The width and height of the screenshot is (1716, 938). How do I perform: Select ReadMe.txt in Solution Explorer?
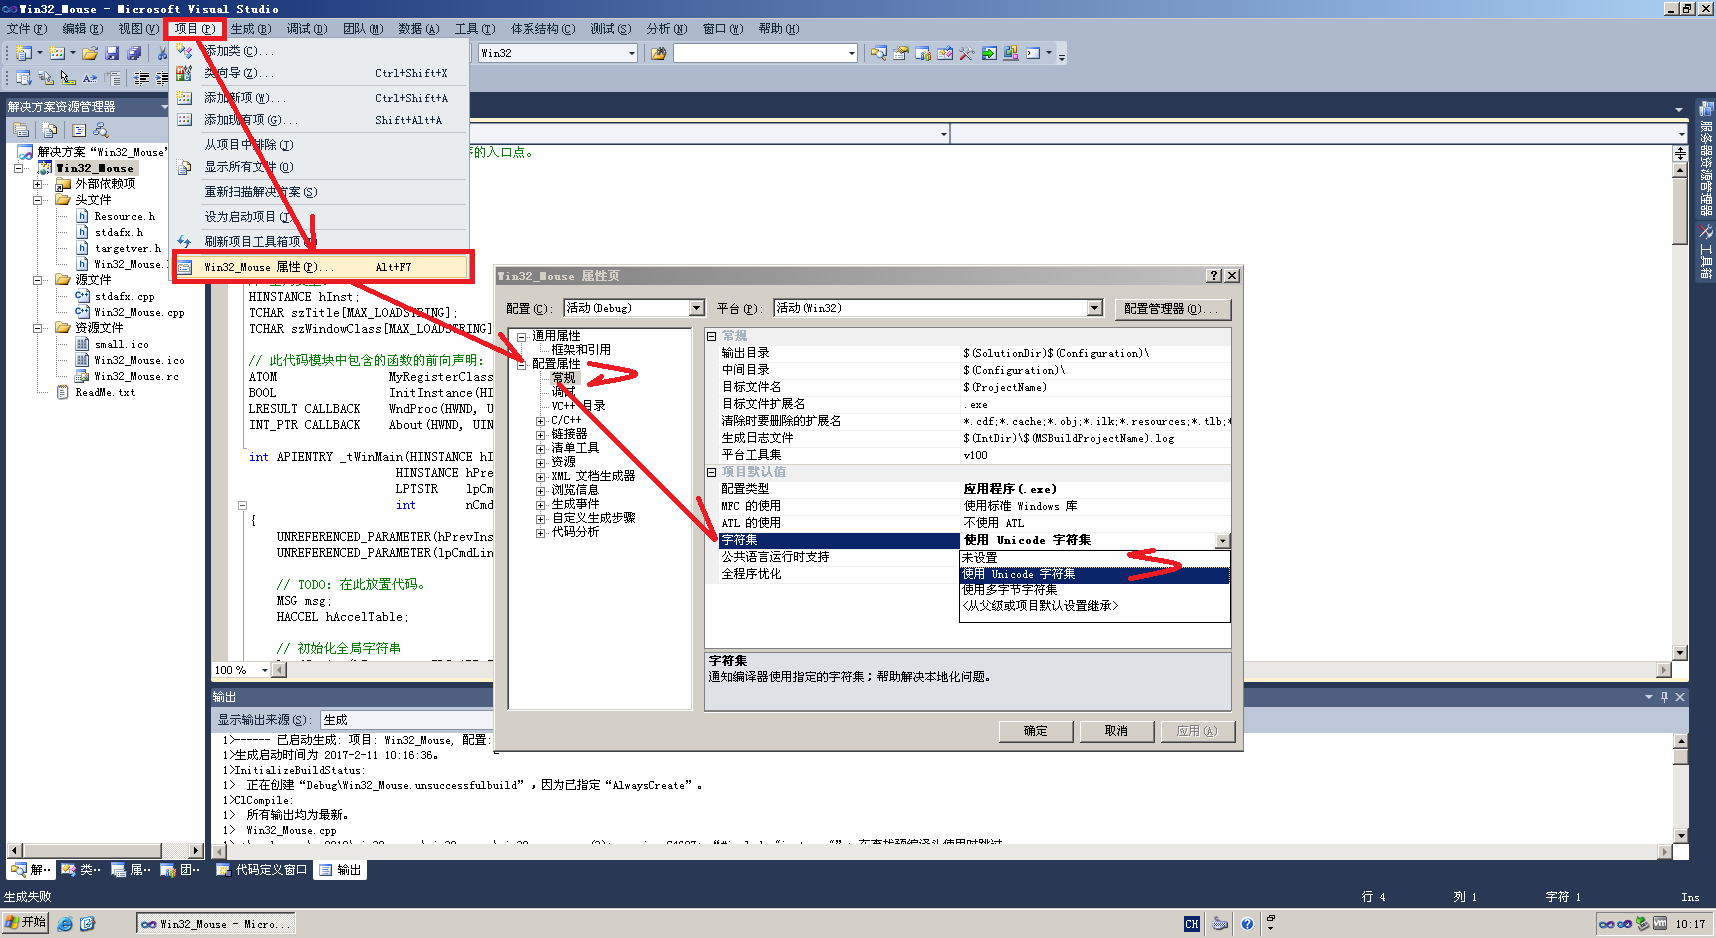pos(105,392)
